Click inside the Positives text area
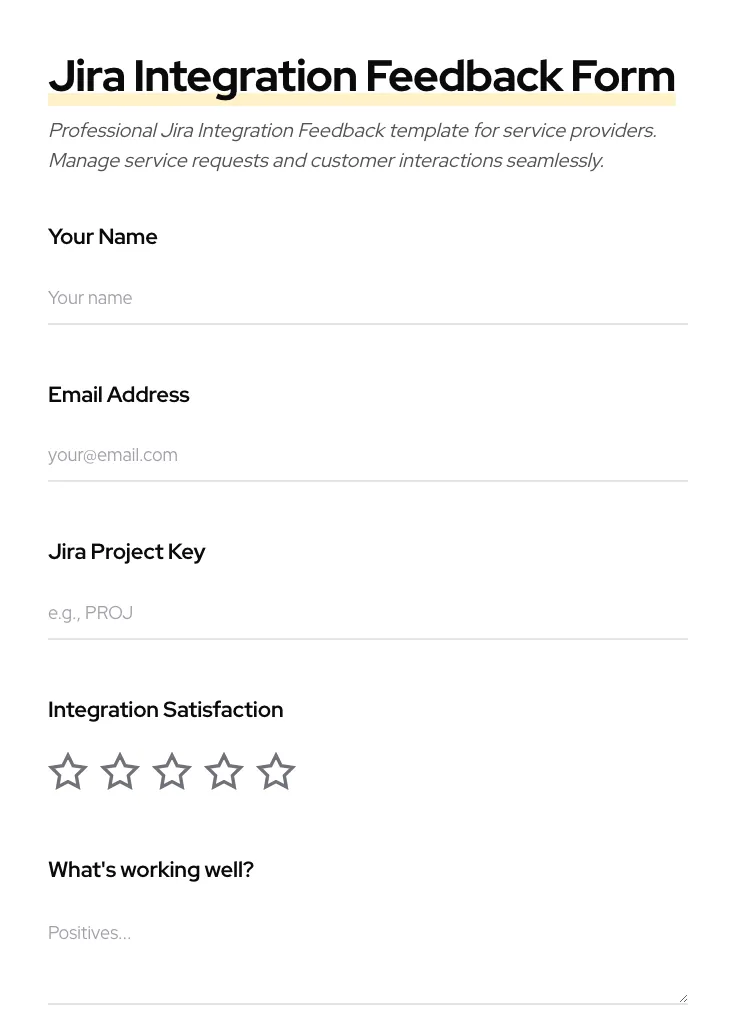The width and height of the screenshot is (736, 1024). (x=368, y=950)
